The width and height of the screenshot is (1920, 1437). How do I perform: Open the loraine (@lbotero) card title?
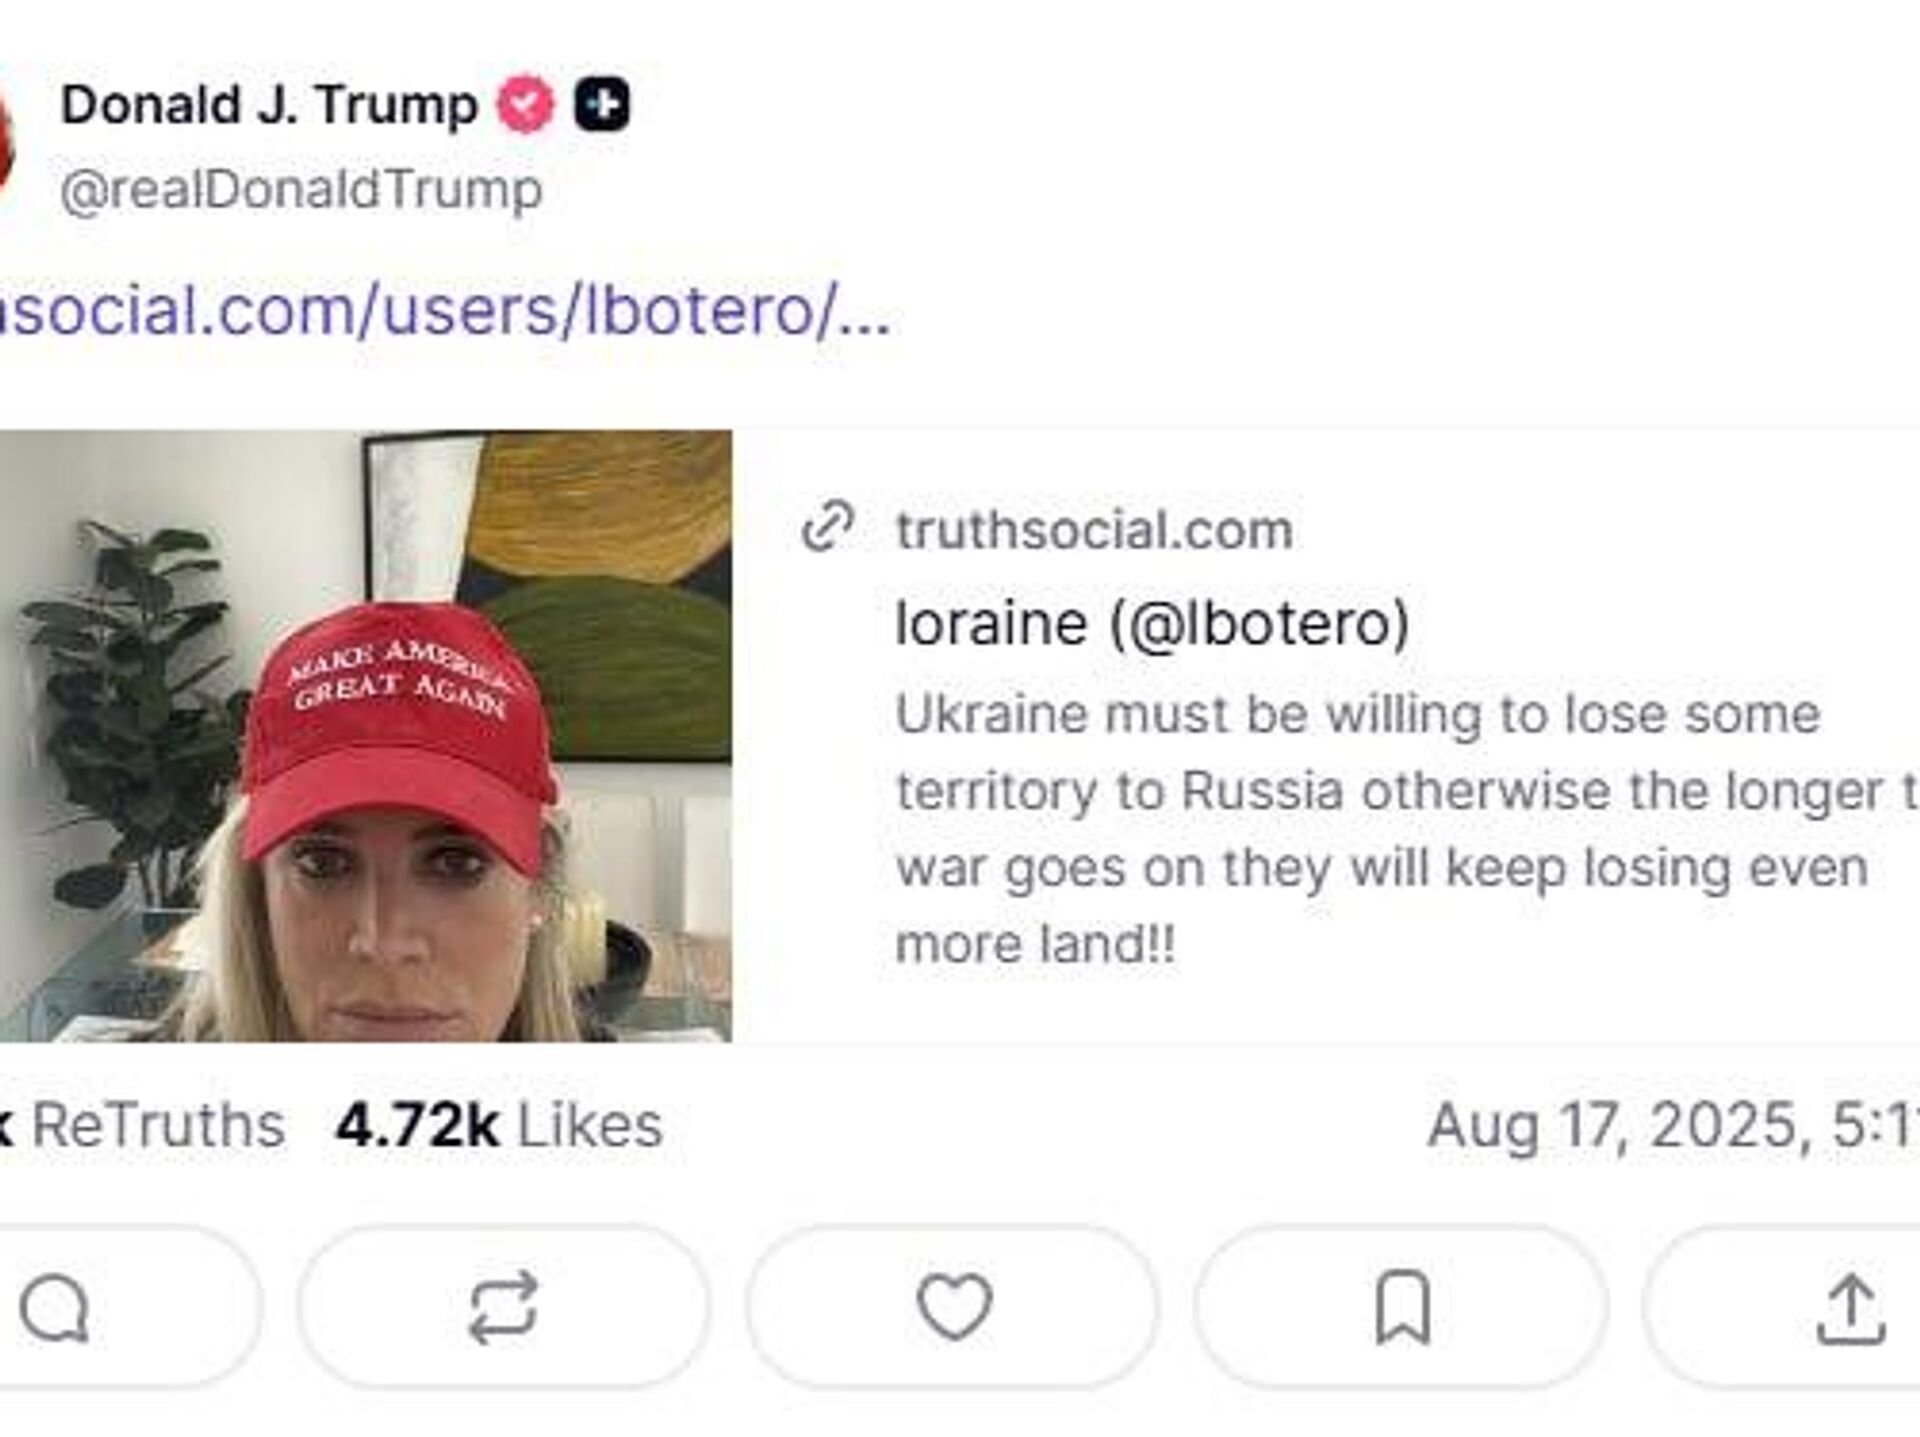(1152, 623)
